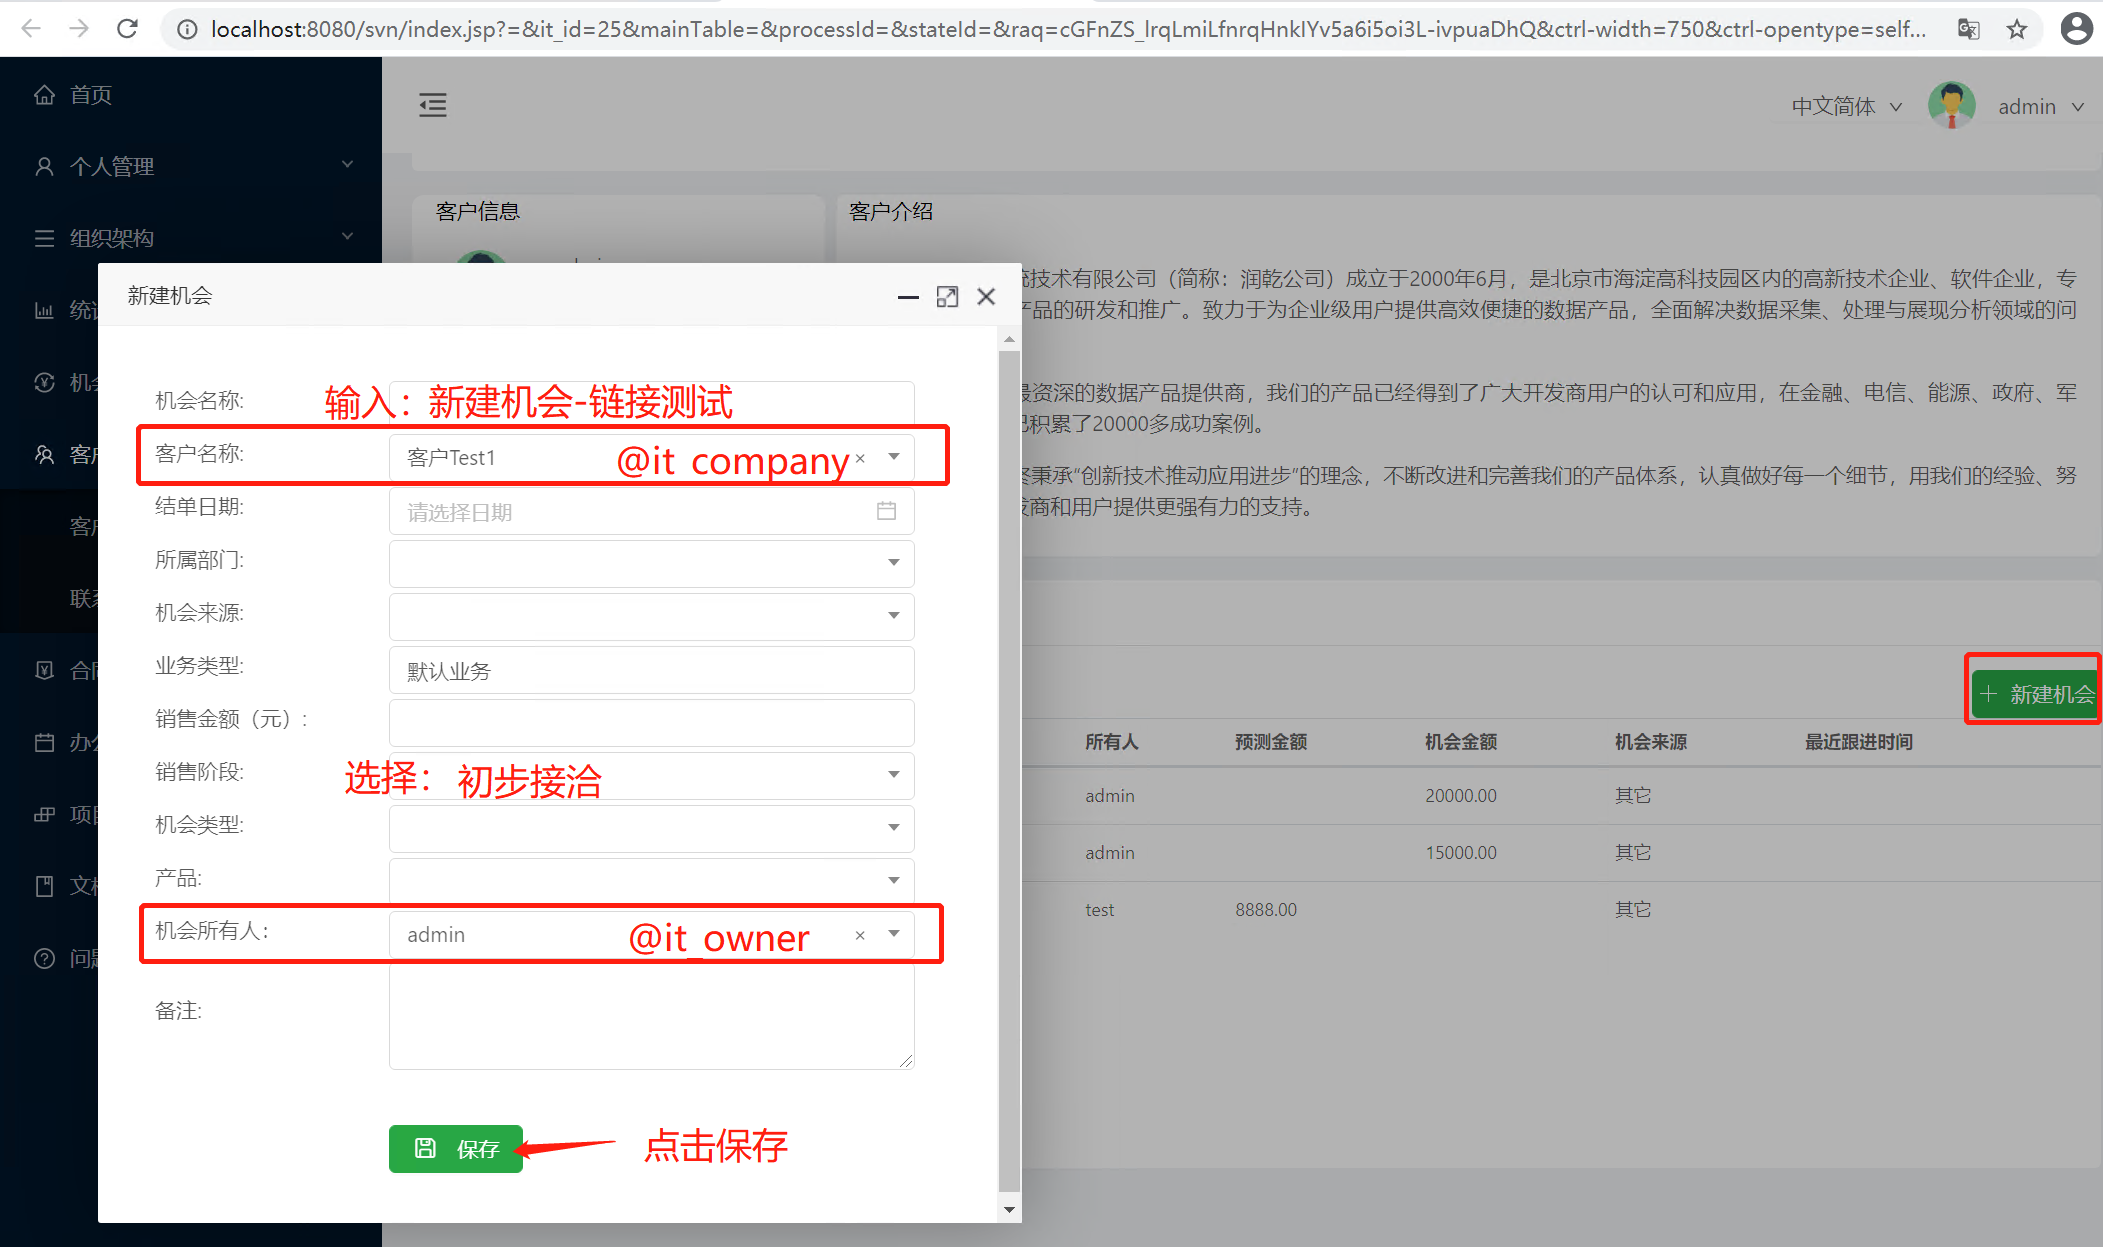The image size is (2103, 1247).
Task: Maximize the 新建机会 dialog
Action: (x=947, y=297)
